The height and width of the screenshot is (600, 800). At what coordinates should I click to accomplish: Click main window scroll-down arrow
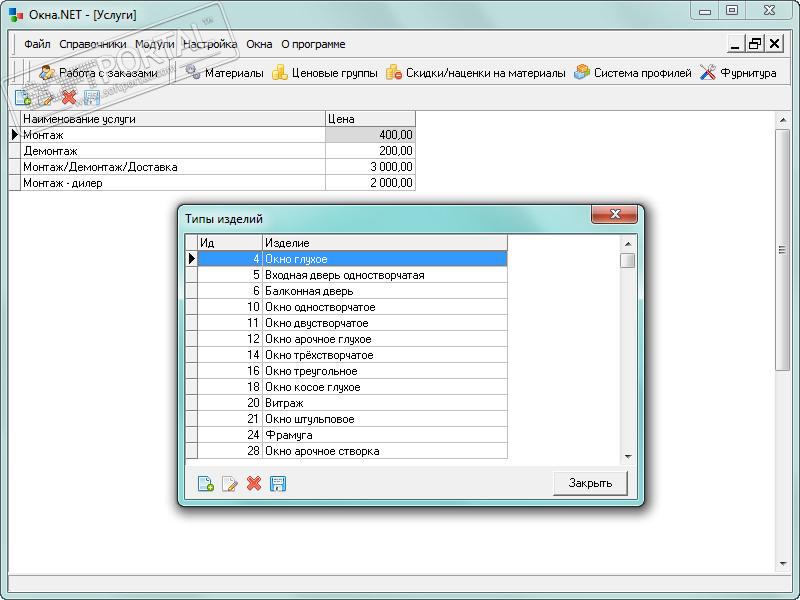pos(783,564)
